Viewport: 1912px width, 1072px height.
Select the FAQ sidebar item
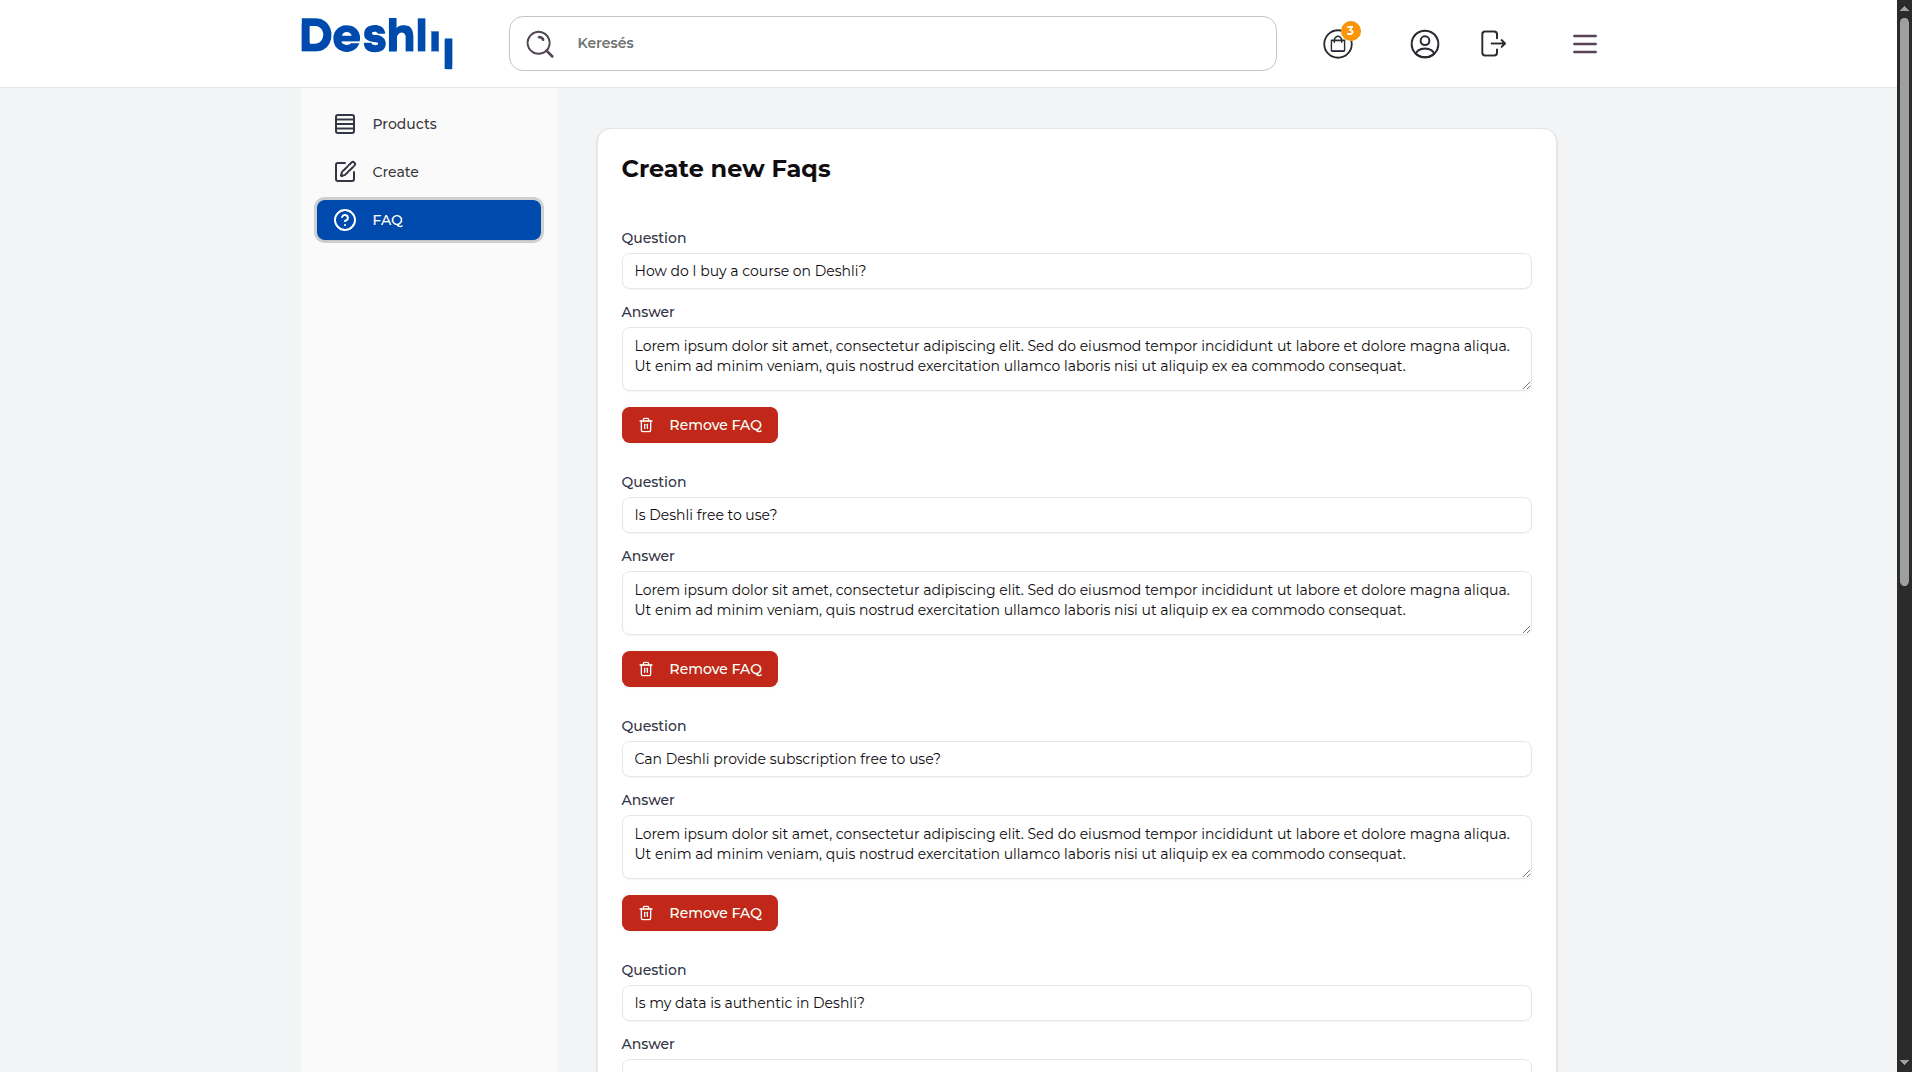point(429,220)
